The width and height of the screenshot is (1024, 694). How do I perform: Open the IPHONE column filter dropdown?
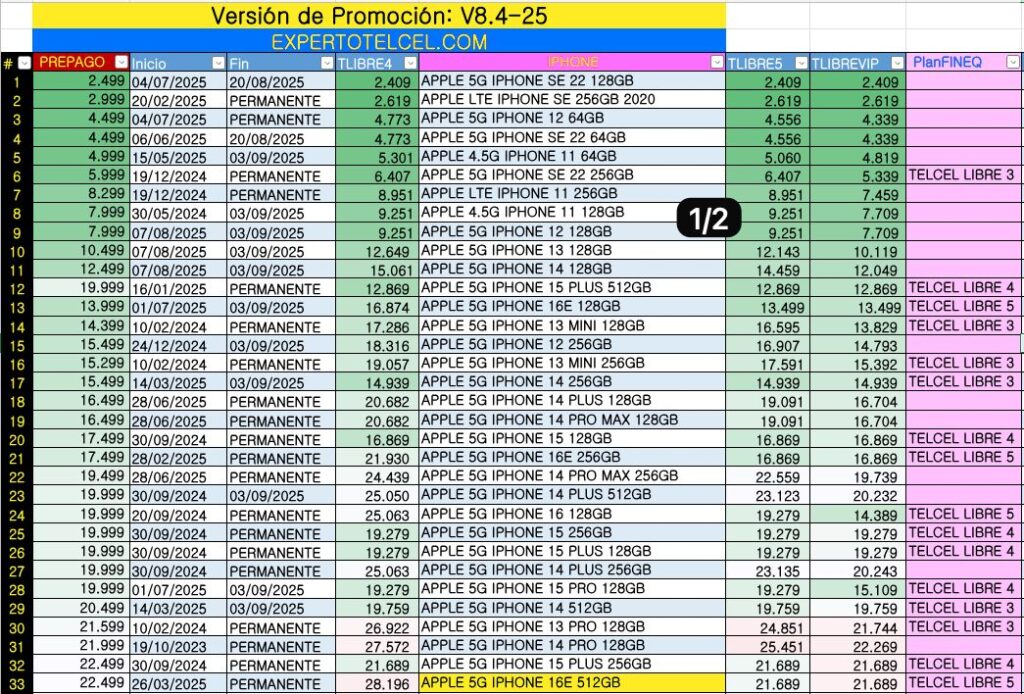coord(717,62)
